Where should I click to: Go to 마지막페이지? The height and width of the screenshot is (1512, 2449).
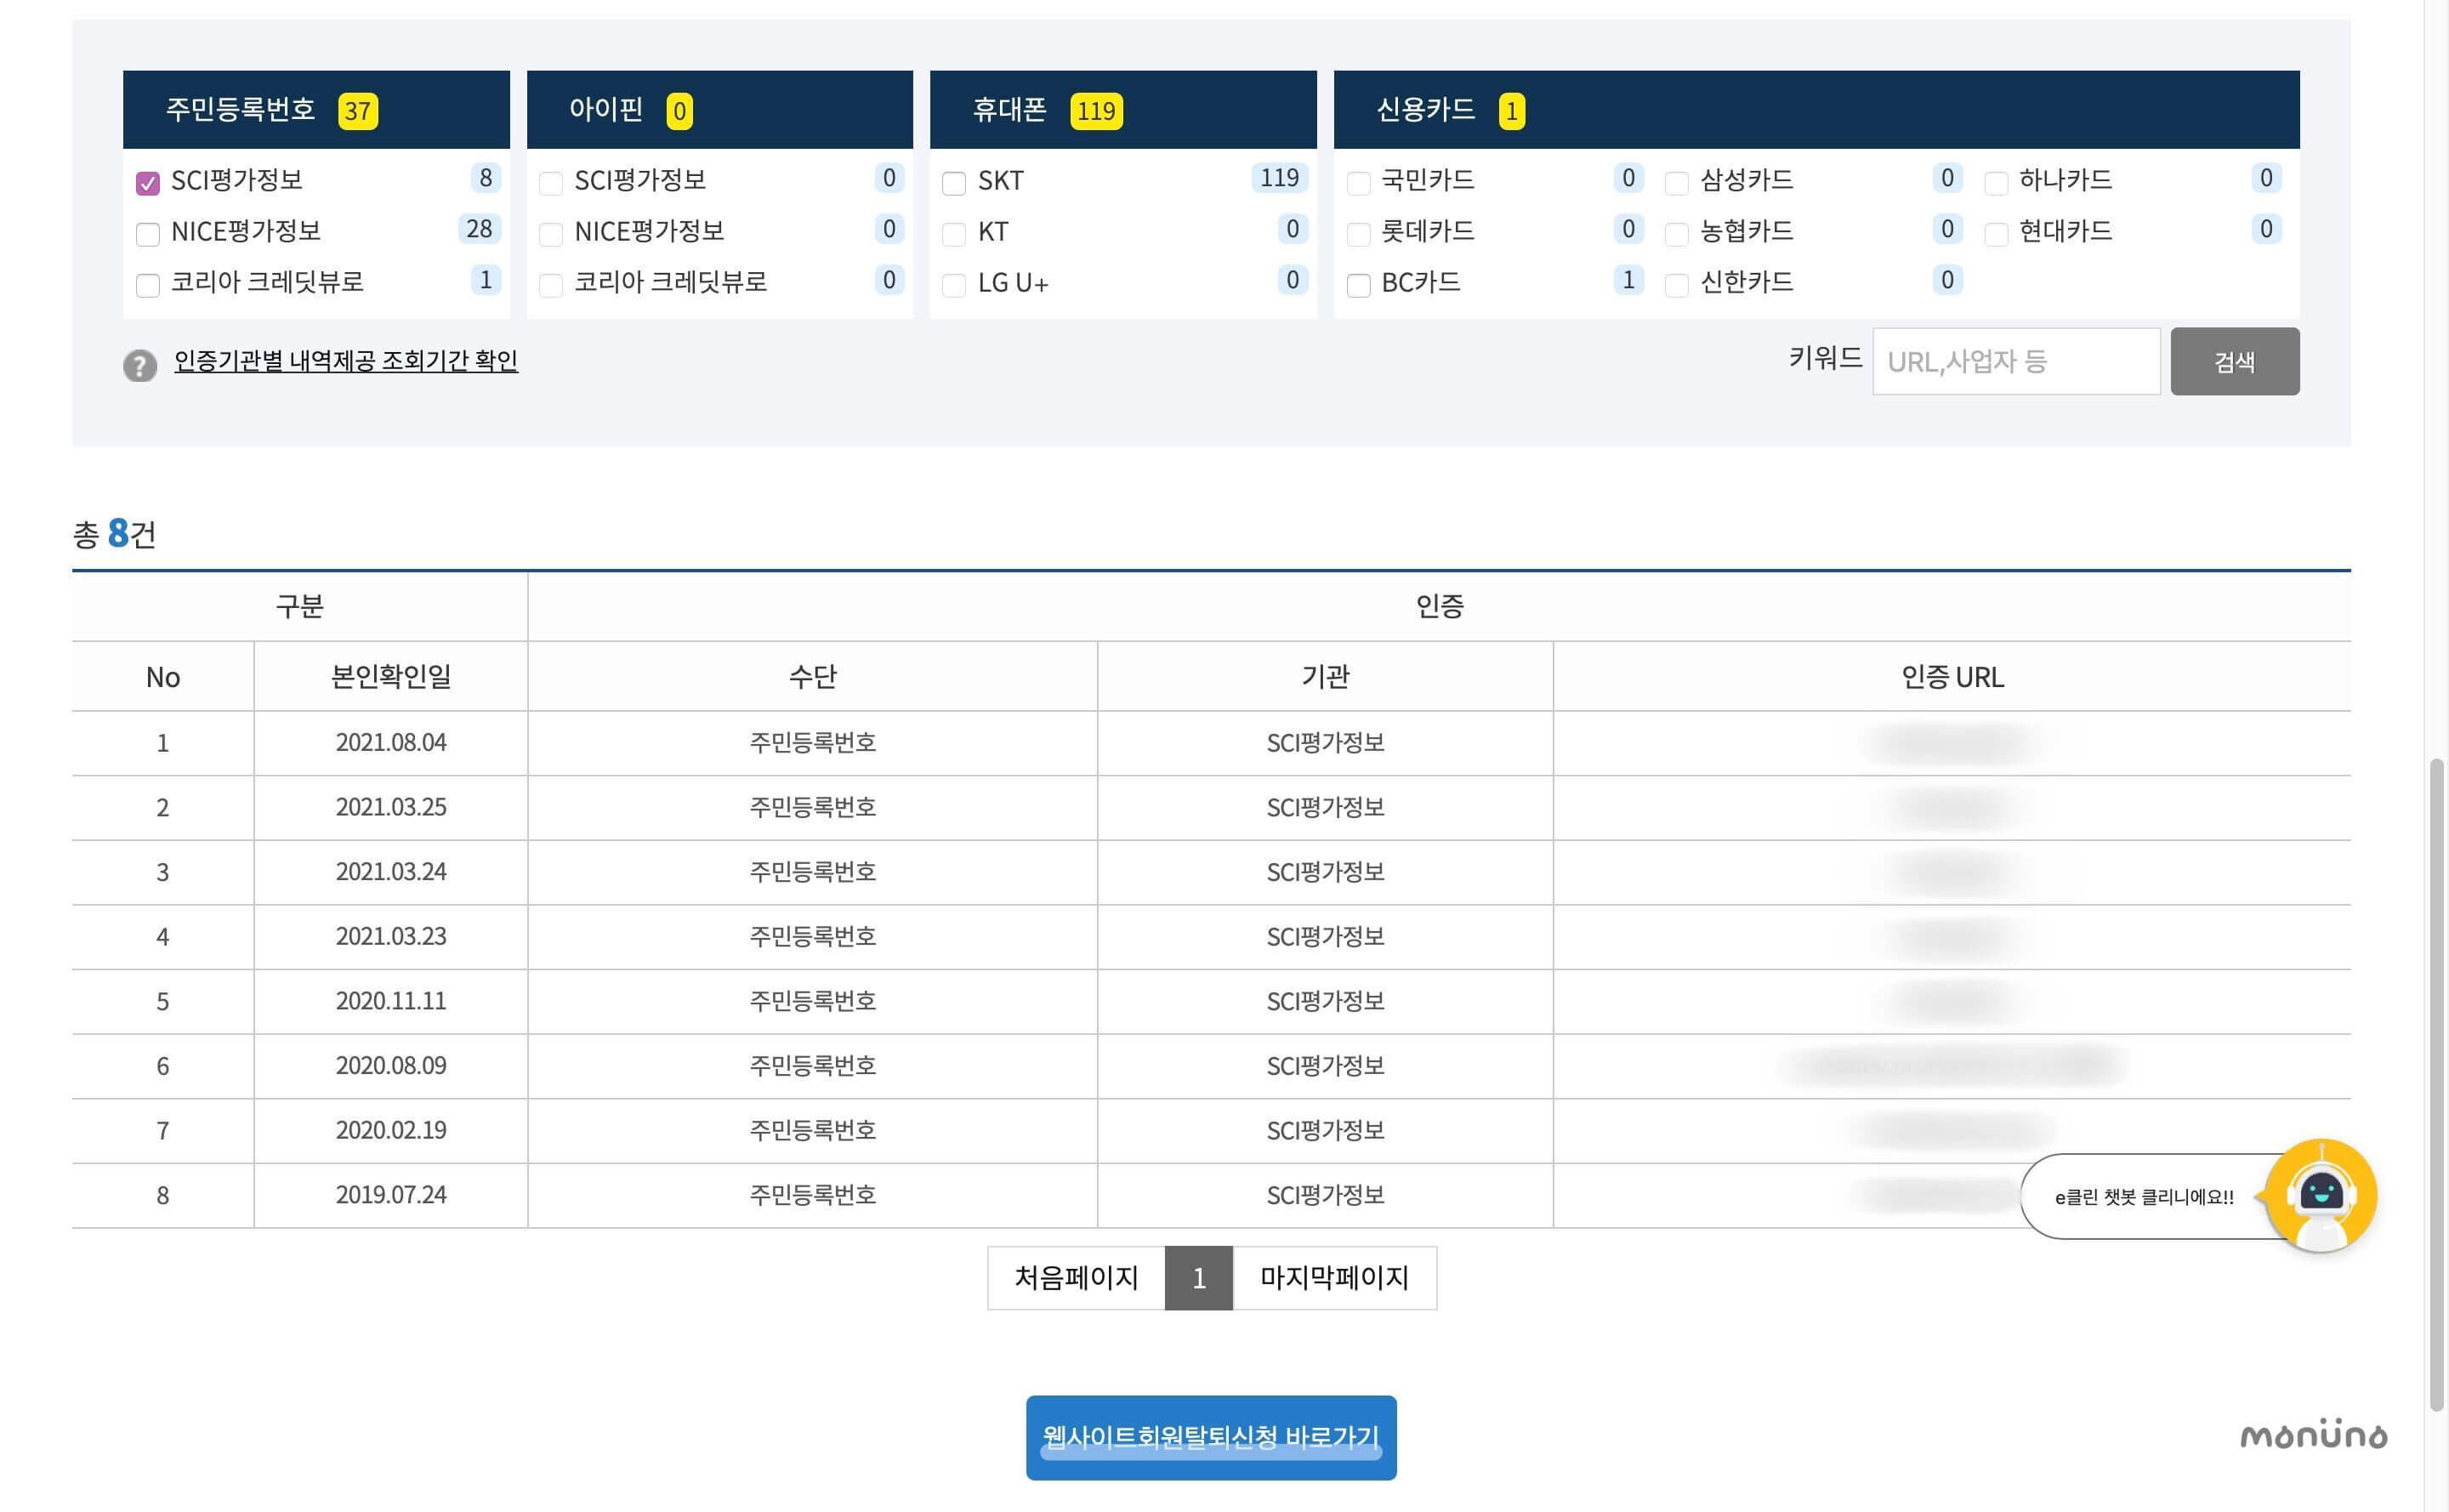point(1334,1277)
